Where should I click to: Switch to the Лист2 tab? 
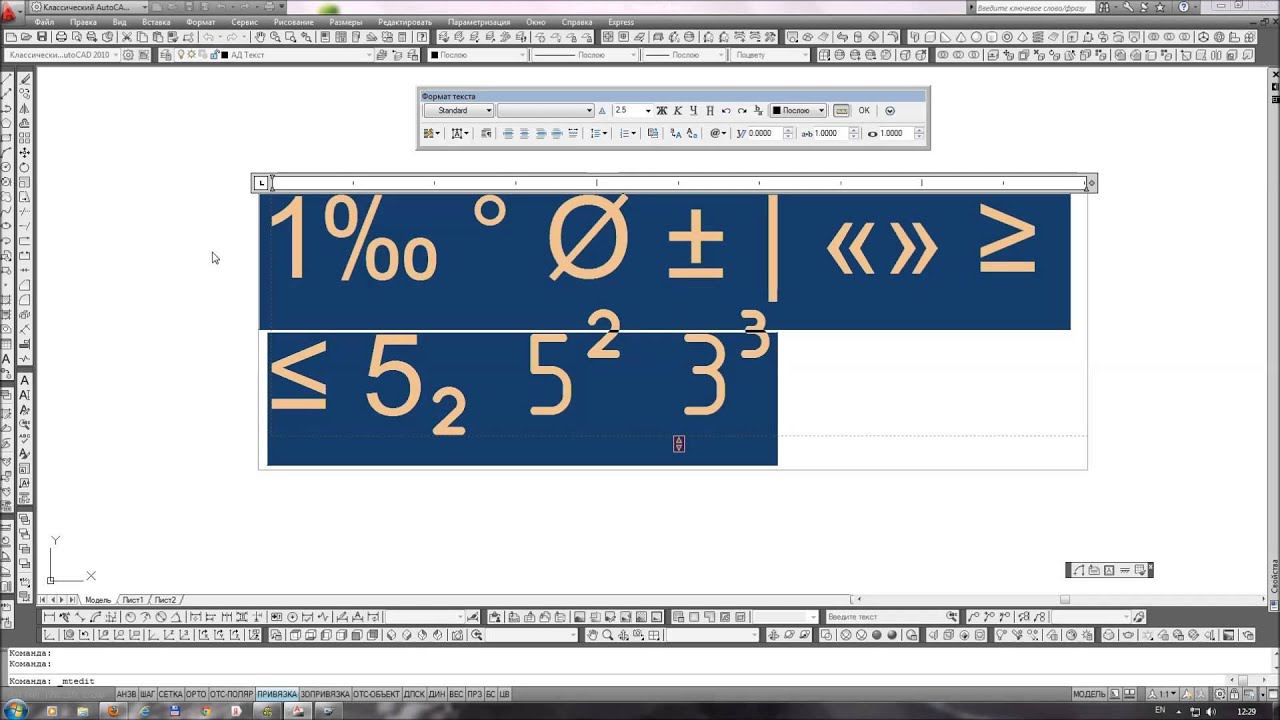coord(165,600)
